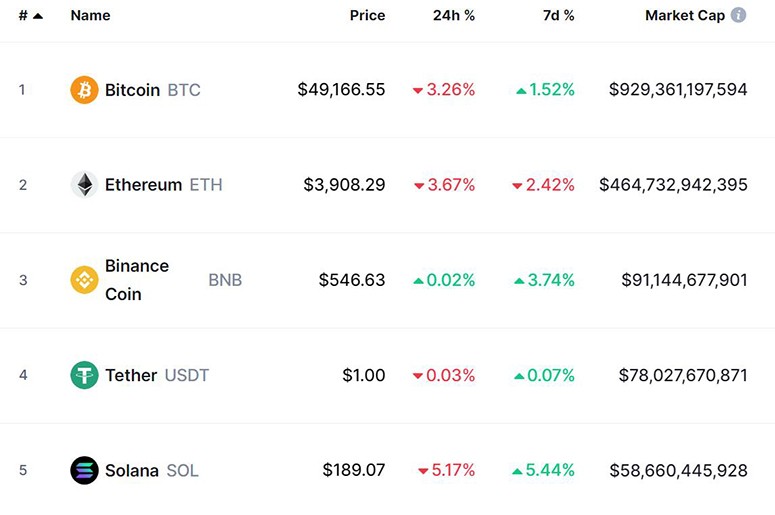Click the Solana logo icon
This screenshot has height=515, width=775.
84,470
